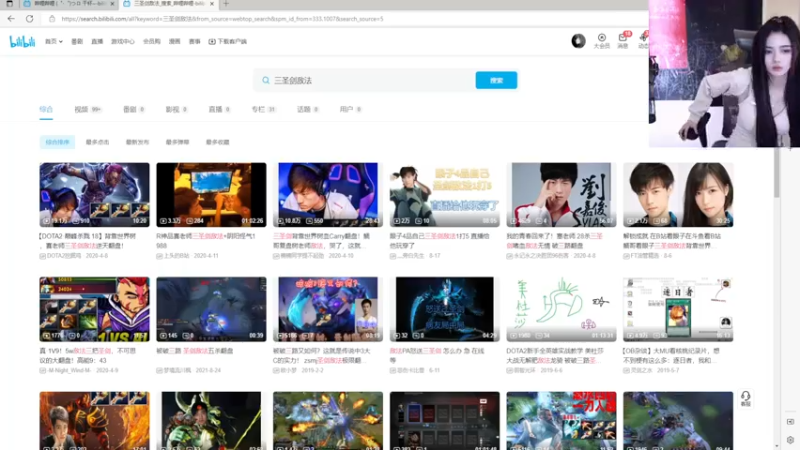
Task: Select the 直播 results tab
Action: click(x=219, y=109)
